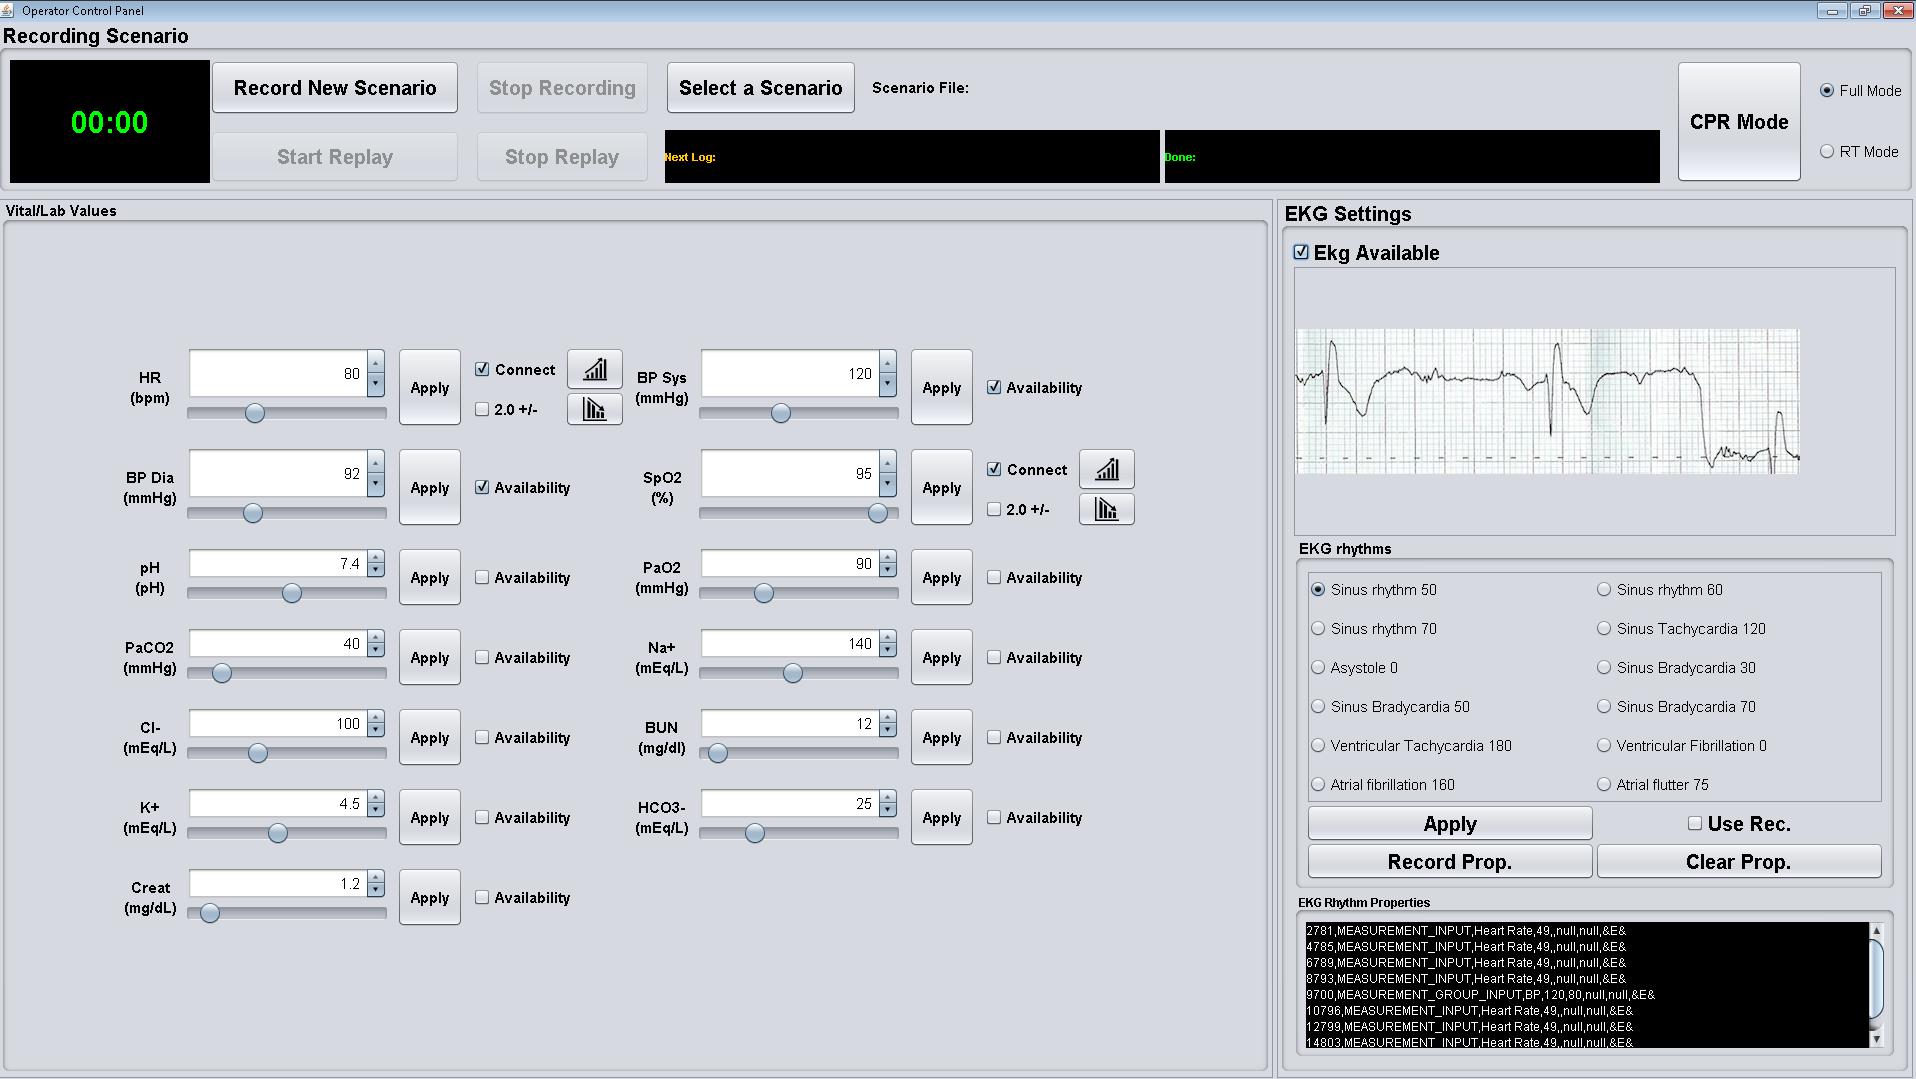Toggle the HR Connect checkbox
Viewport: 1916px width, 1079px height.
click(x=482, y=369)
